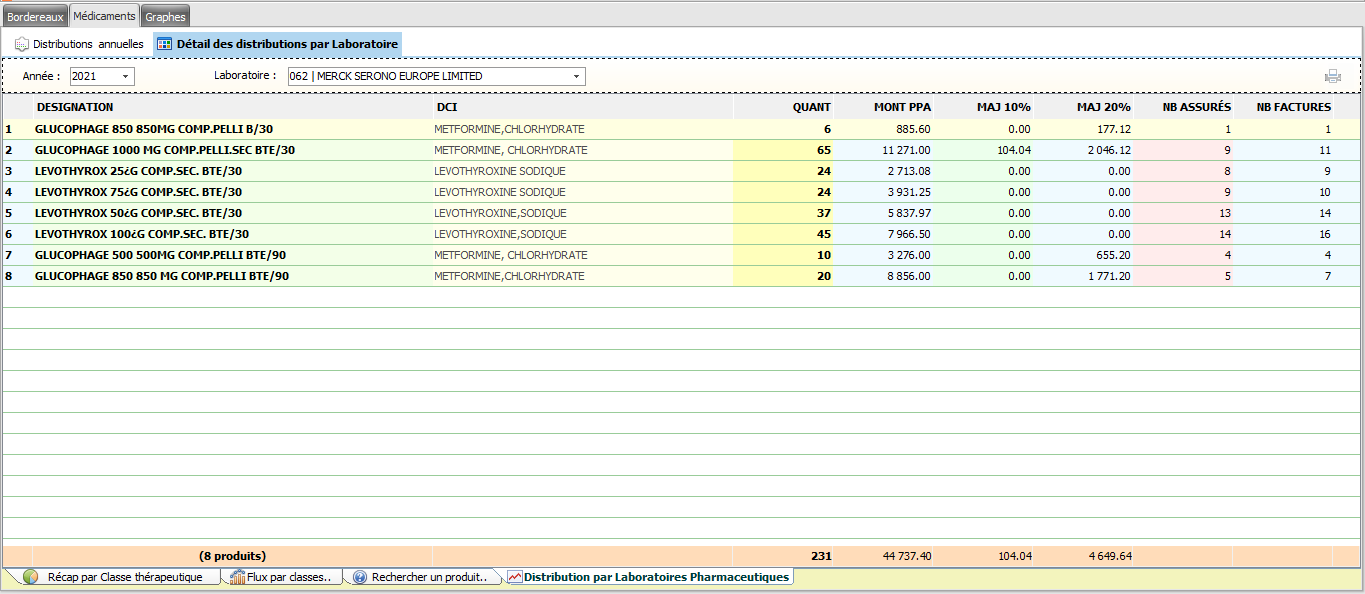1365x594 pixels.
Task: Click the table icon of Détail des distributions
Action: pyautogui.click(x=165, y=44)
